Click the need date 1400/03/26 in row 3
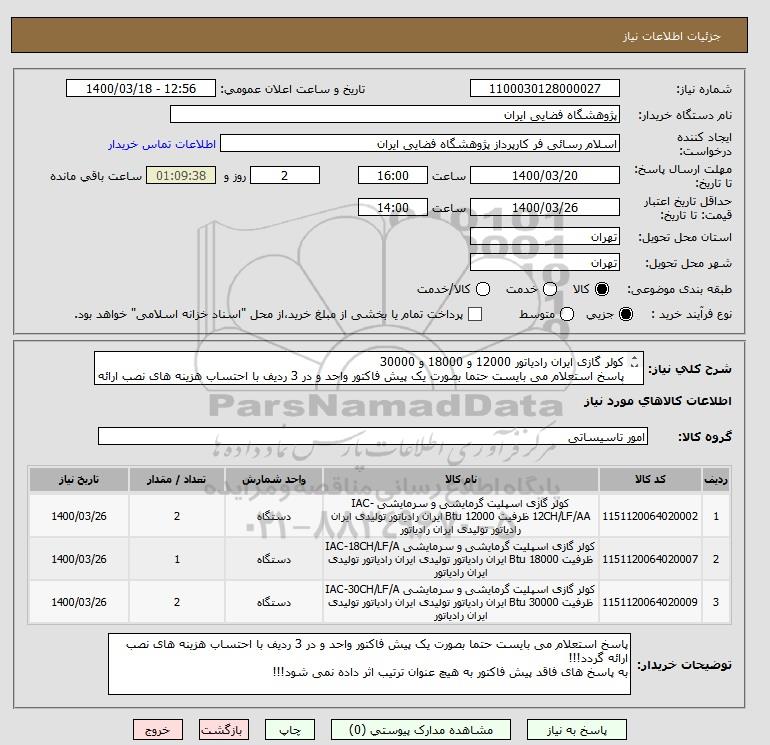 [x=79, y=602]
